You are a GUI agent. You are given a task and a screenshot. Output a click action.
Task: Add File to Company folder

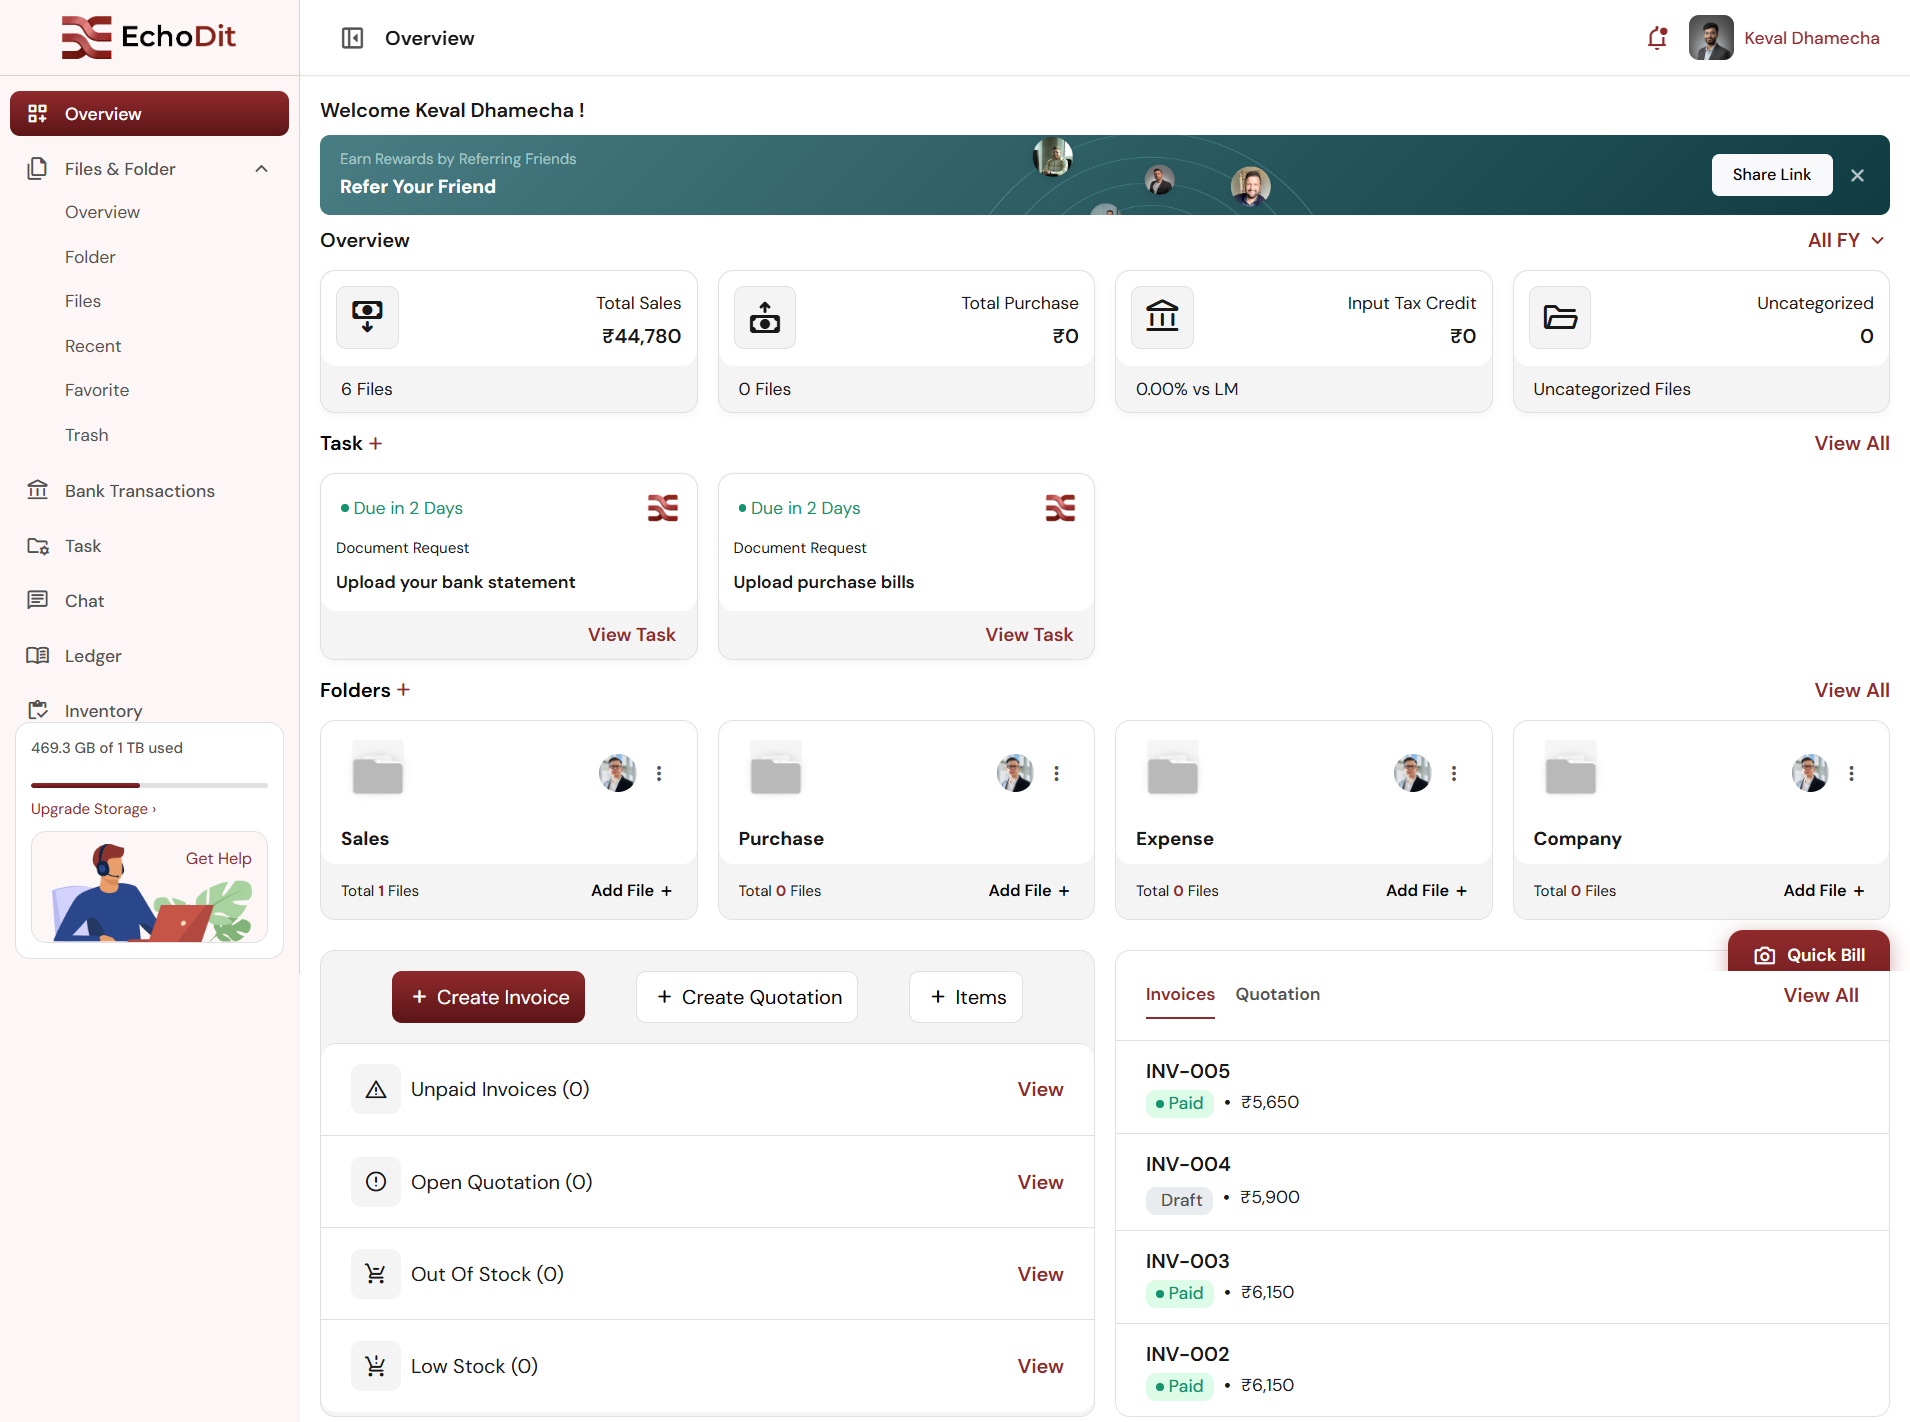click(1824, 890)
